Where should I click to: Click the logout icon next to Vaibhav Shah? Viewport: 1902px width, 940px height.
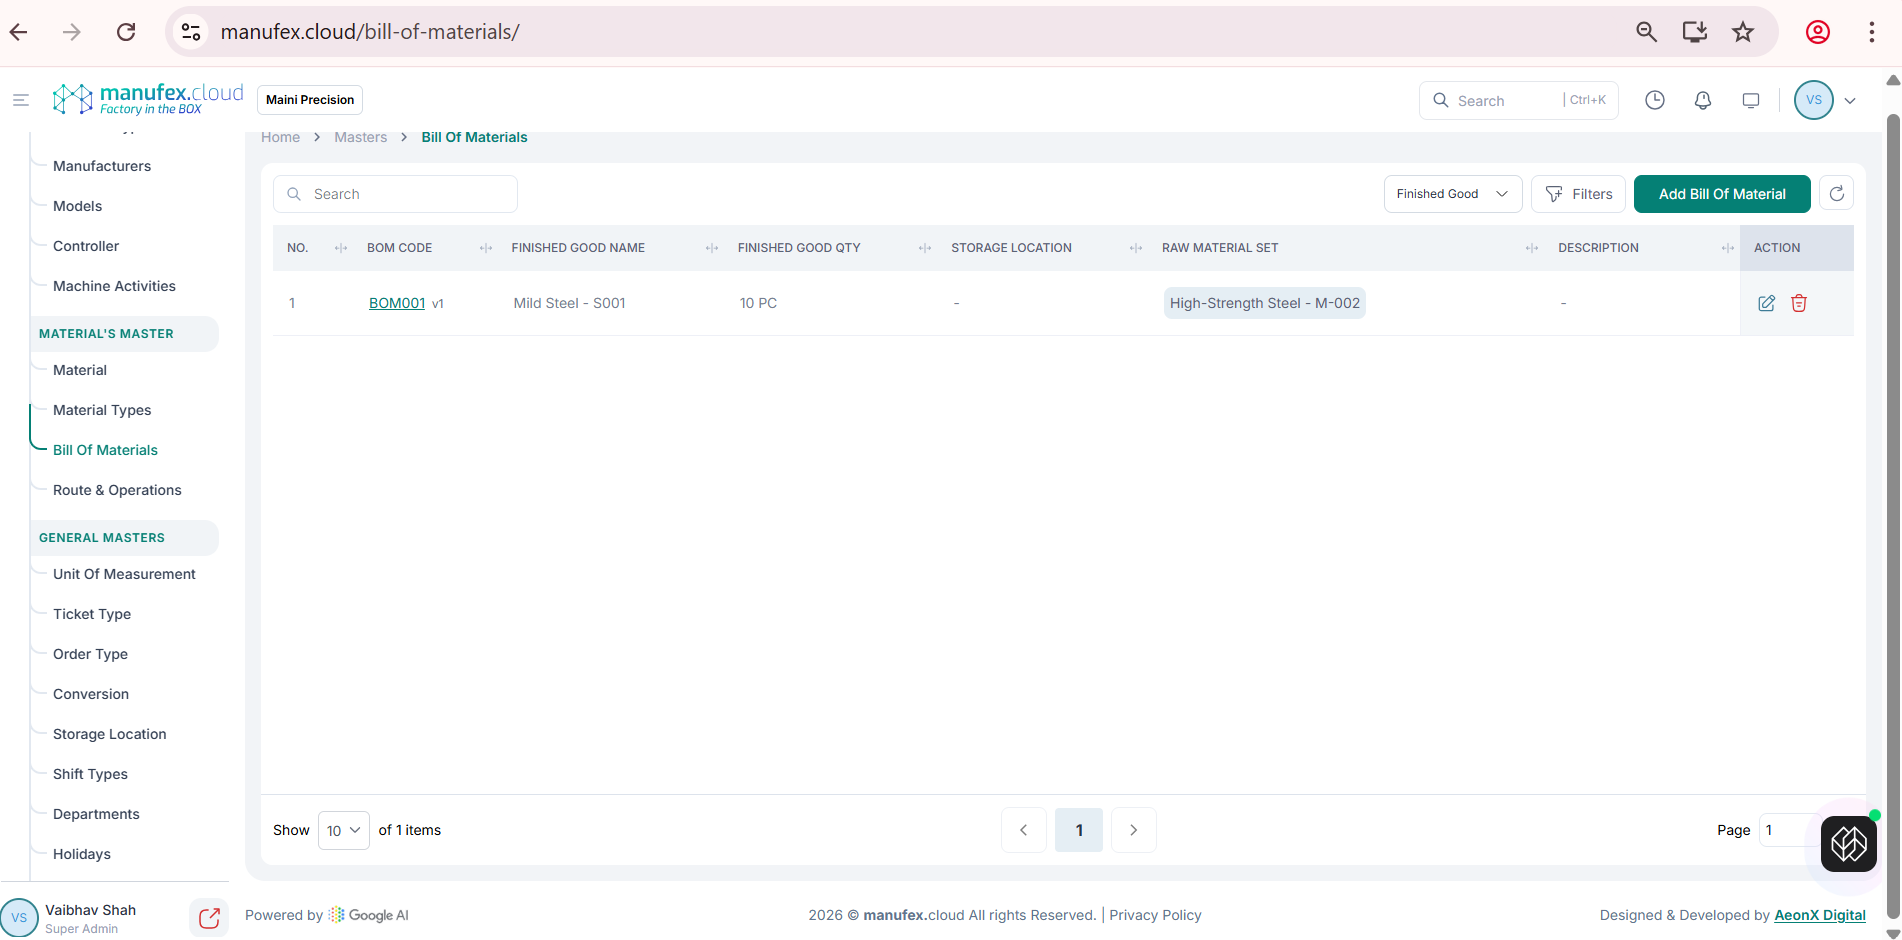pos(209,918)
